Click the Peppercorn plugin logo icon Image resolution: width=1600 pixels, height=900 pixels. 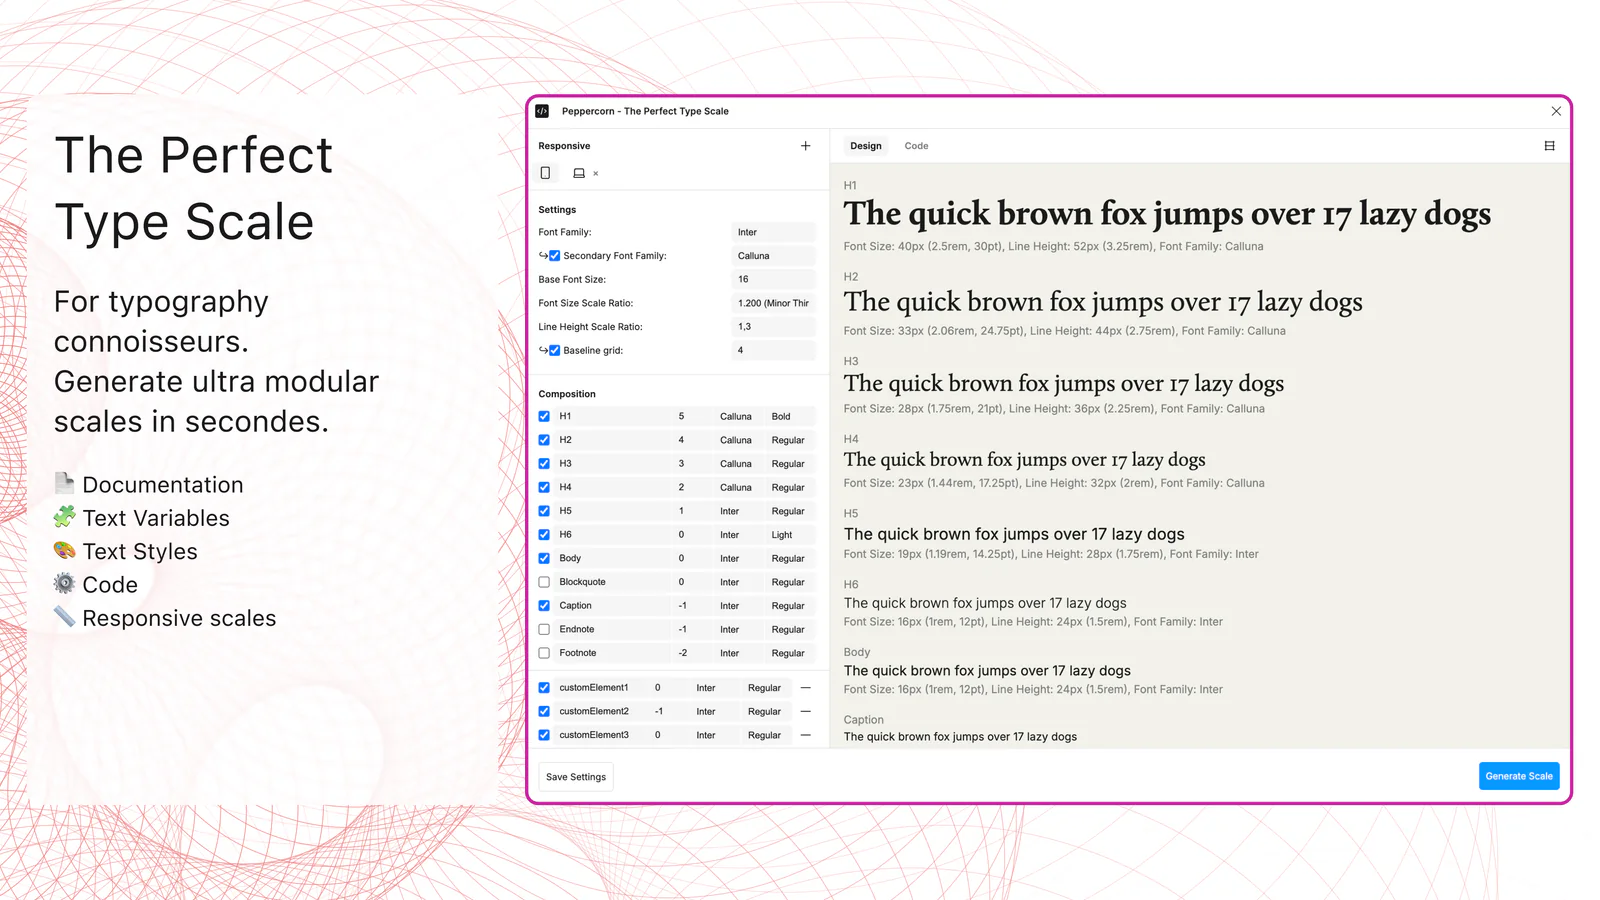542,111
